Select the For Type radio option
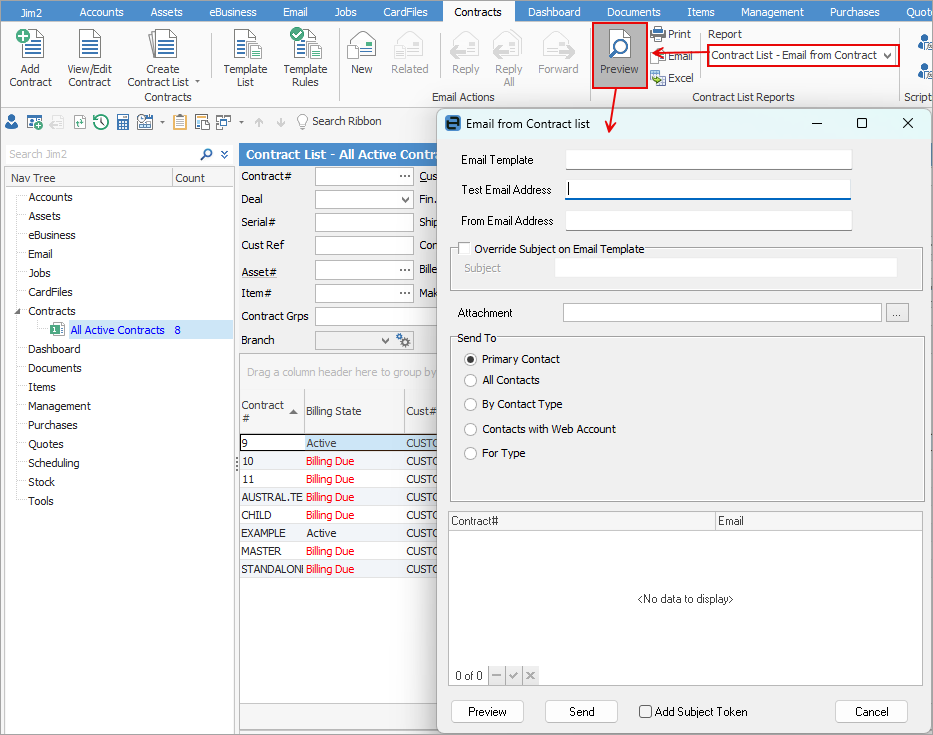The height and width of the screenshot is (735, 933). coord(471,453)
